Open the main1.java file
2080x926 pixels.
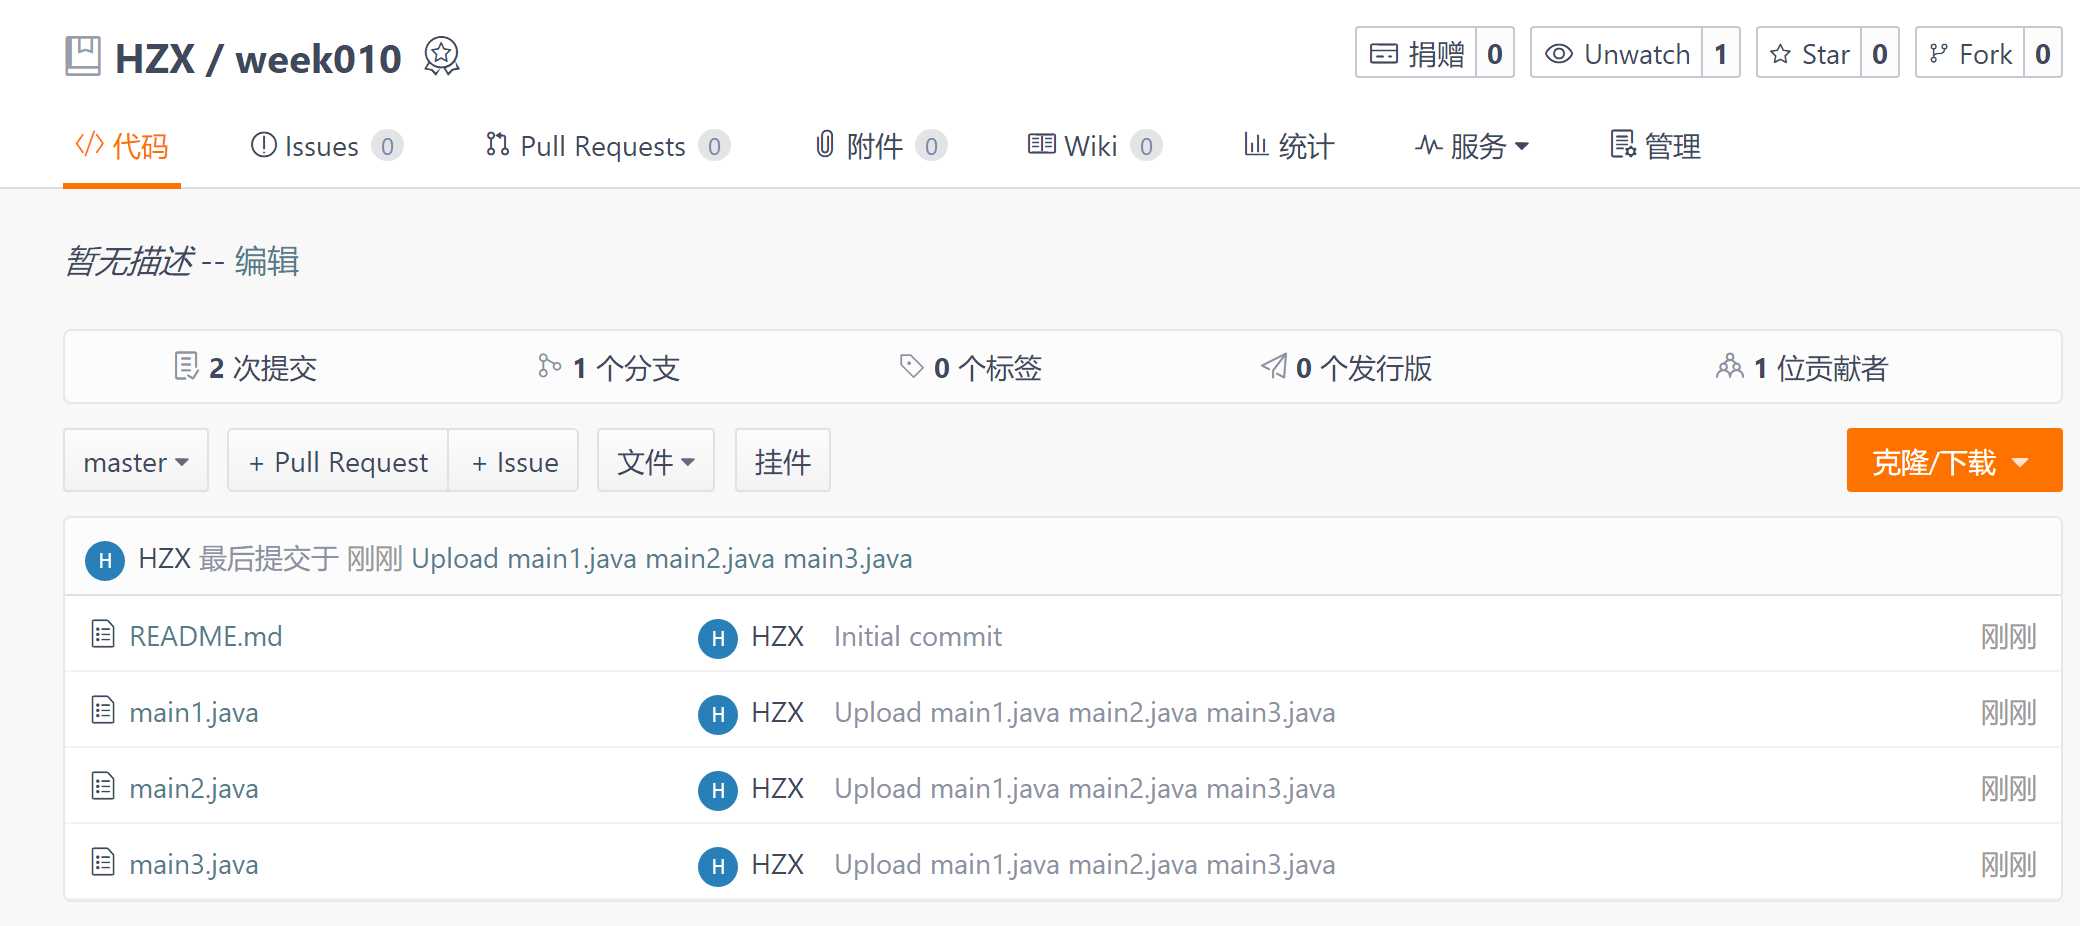pyautogui.click(x=194, y=712)
